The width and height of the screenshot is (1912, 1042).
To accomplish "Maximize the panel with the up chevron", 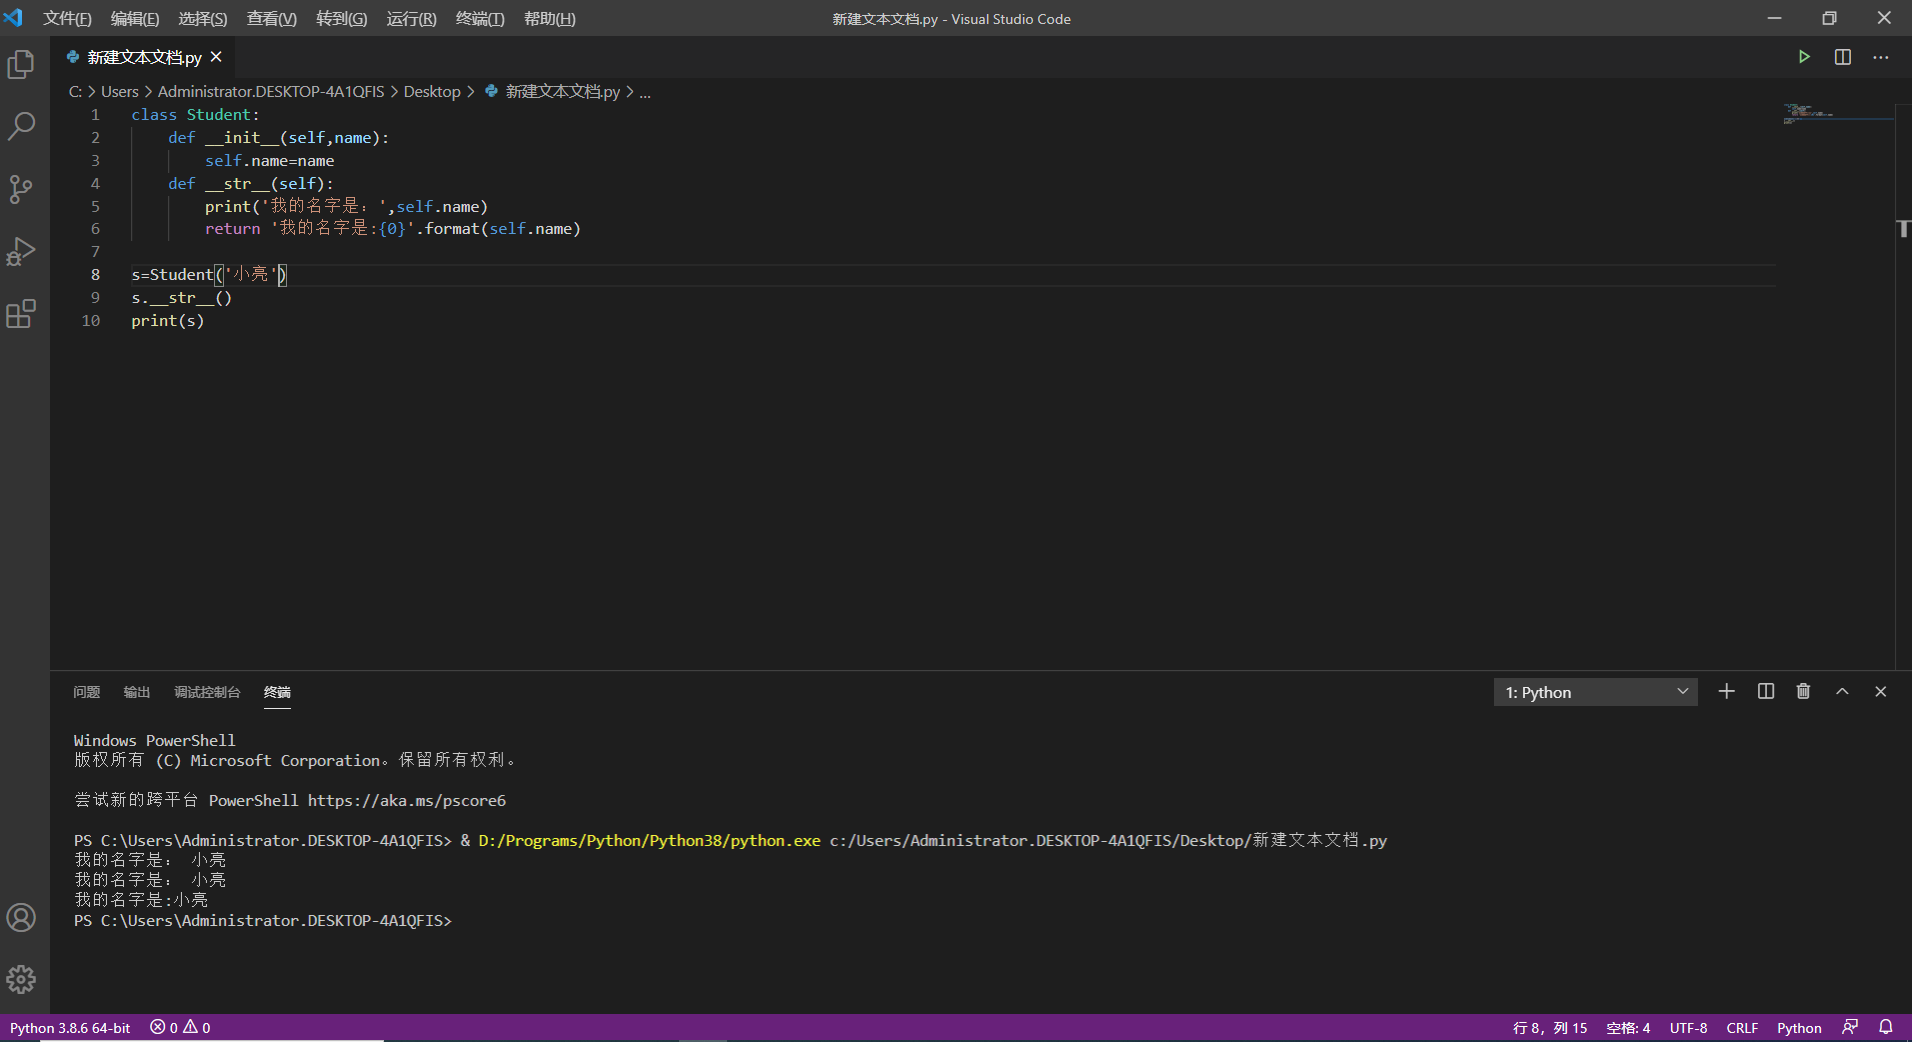I will tap(1842, 692).
